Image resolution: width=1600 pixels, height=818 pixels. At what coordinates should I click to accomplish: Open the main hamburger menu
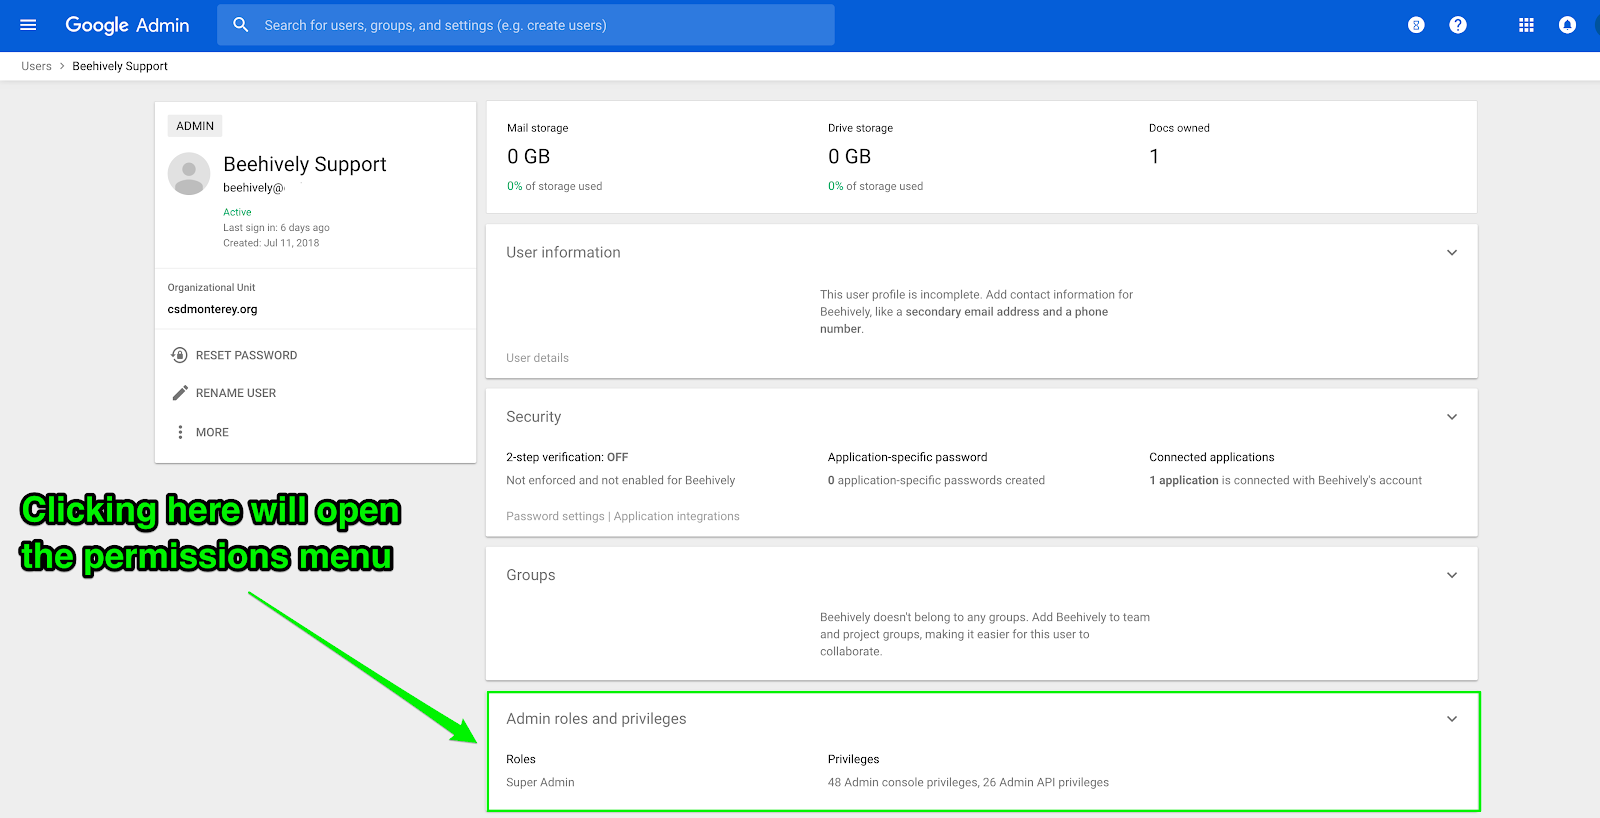[28, 25]
